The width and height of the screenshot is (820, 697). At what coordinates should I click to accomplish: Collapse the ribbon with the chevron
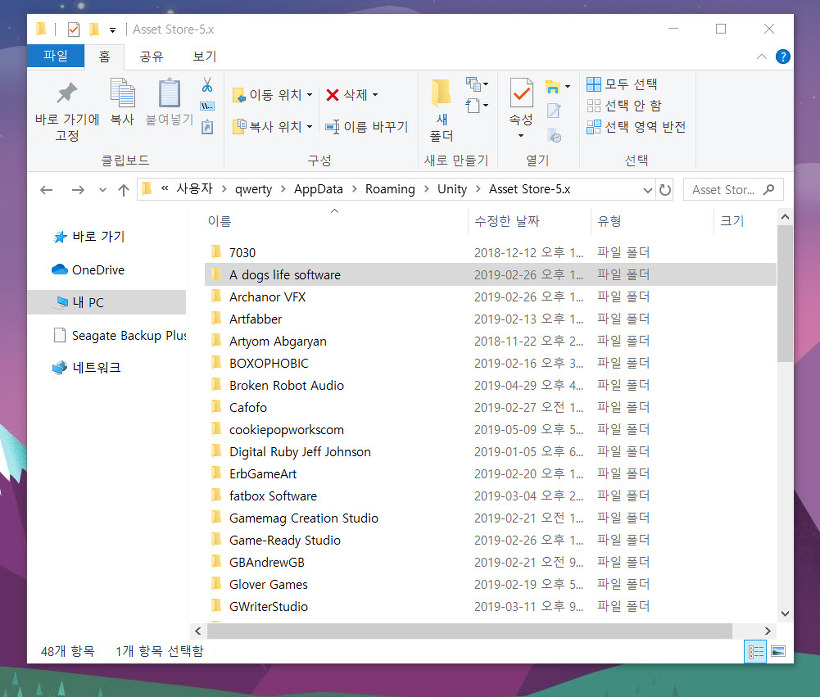click(761, 56)
